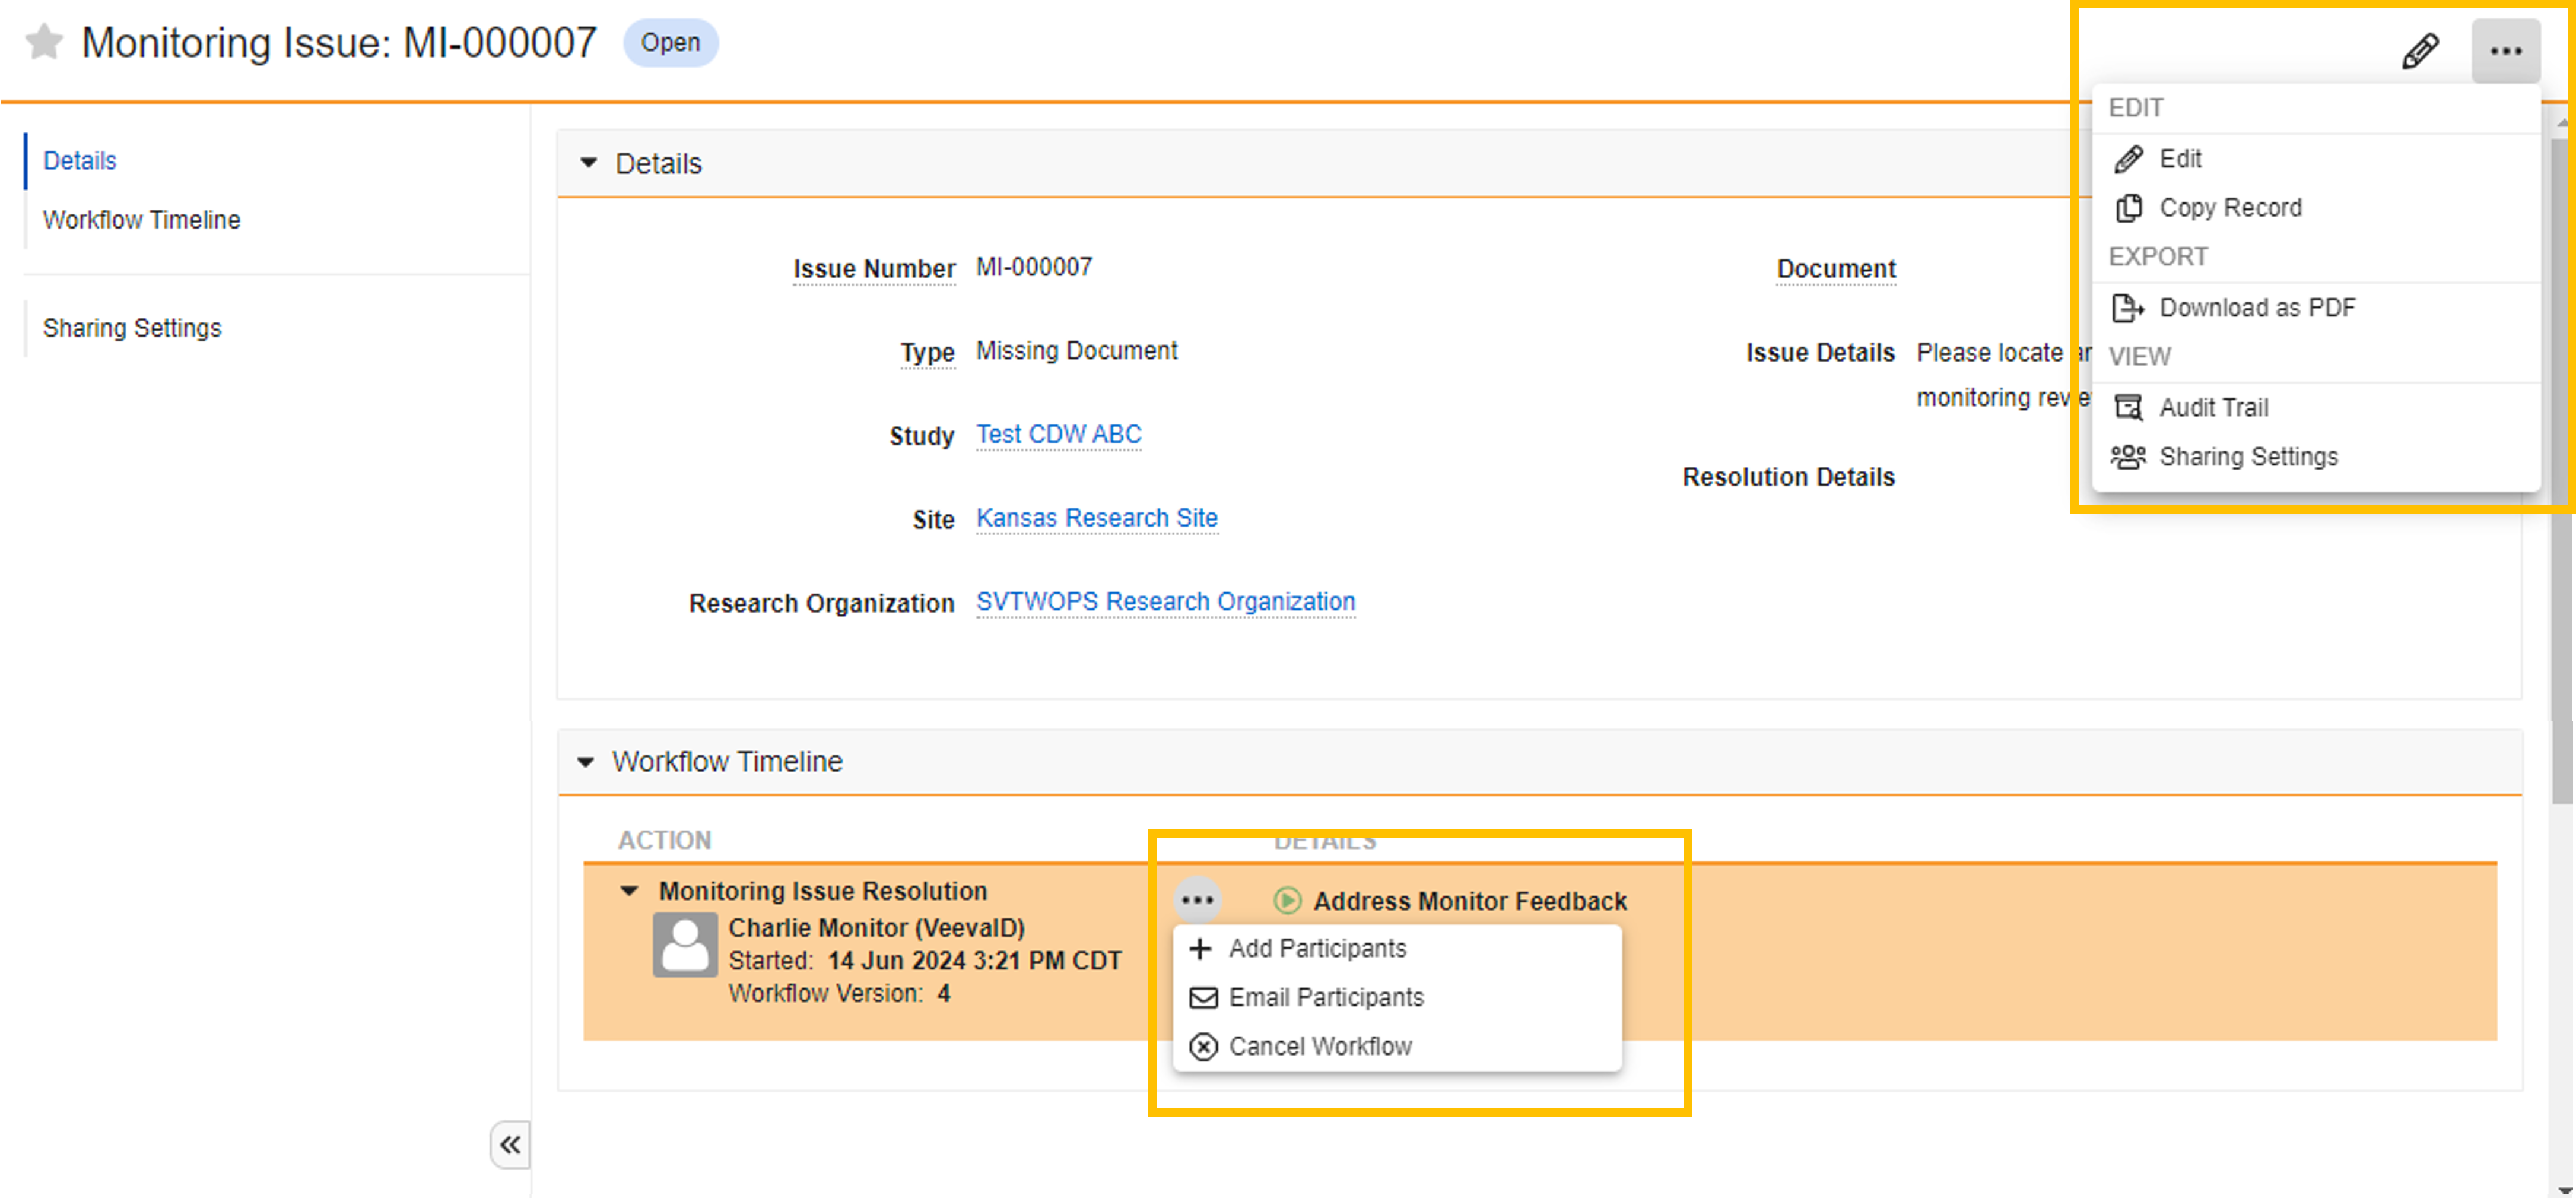Select Edit from the actions menu
Screen dimensions: 2576x1198
(2180, 159)
